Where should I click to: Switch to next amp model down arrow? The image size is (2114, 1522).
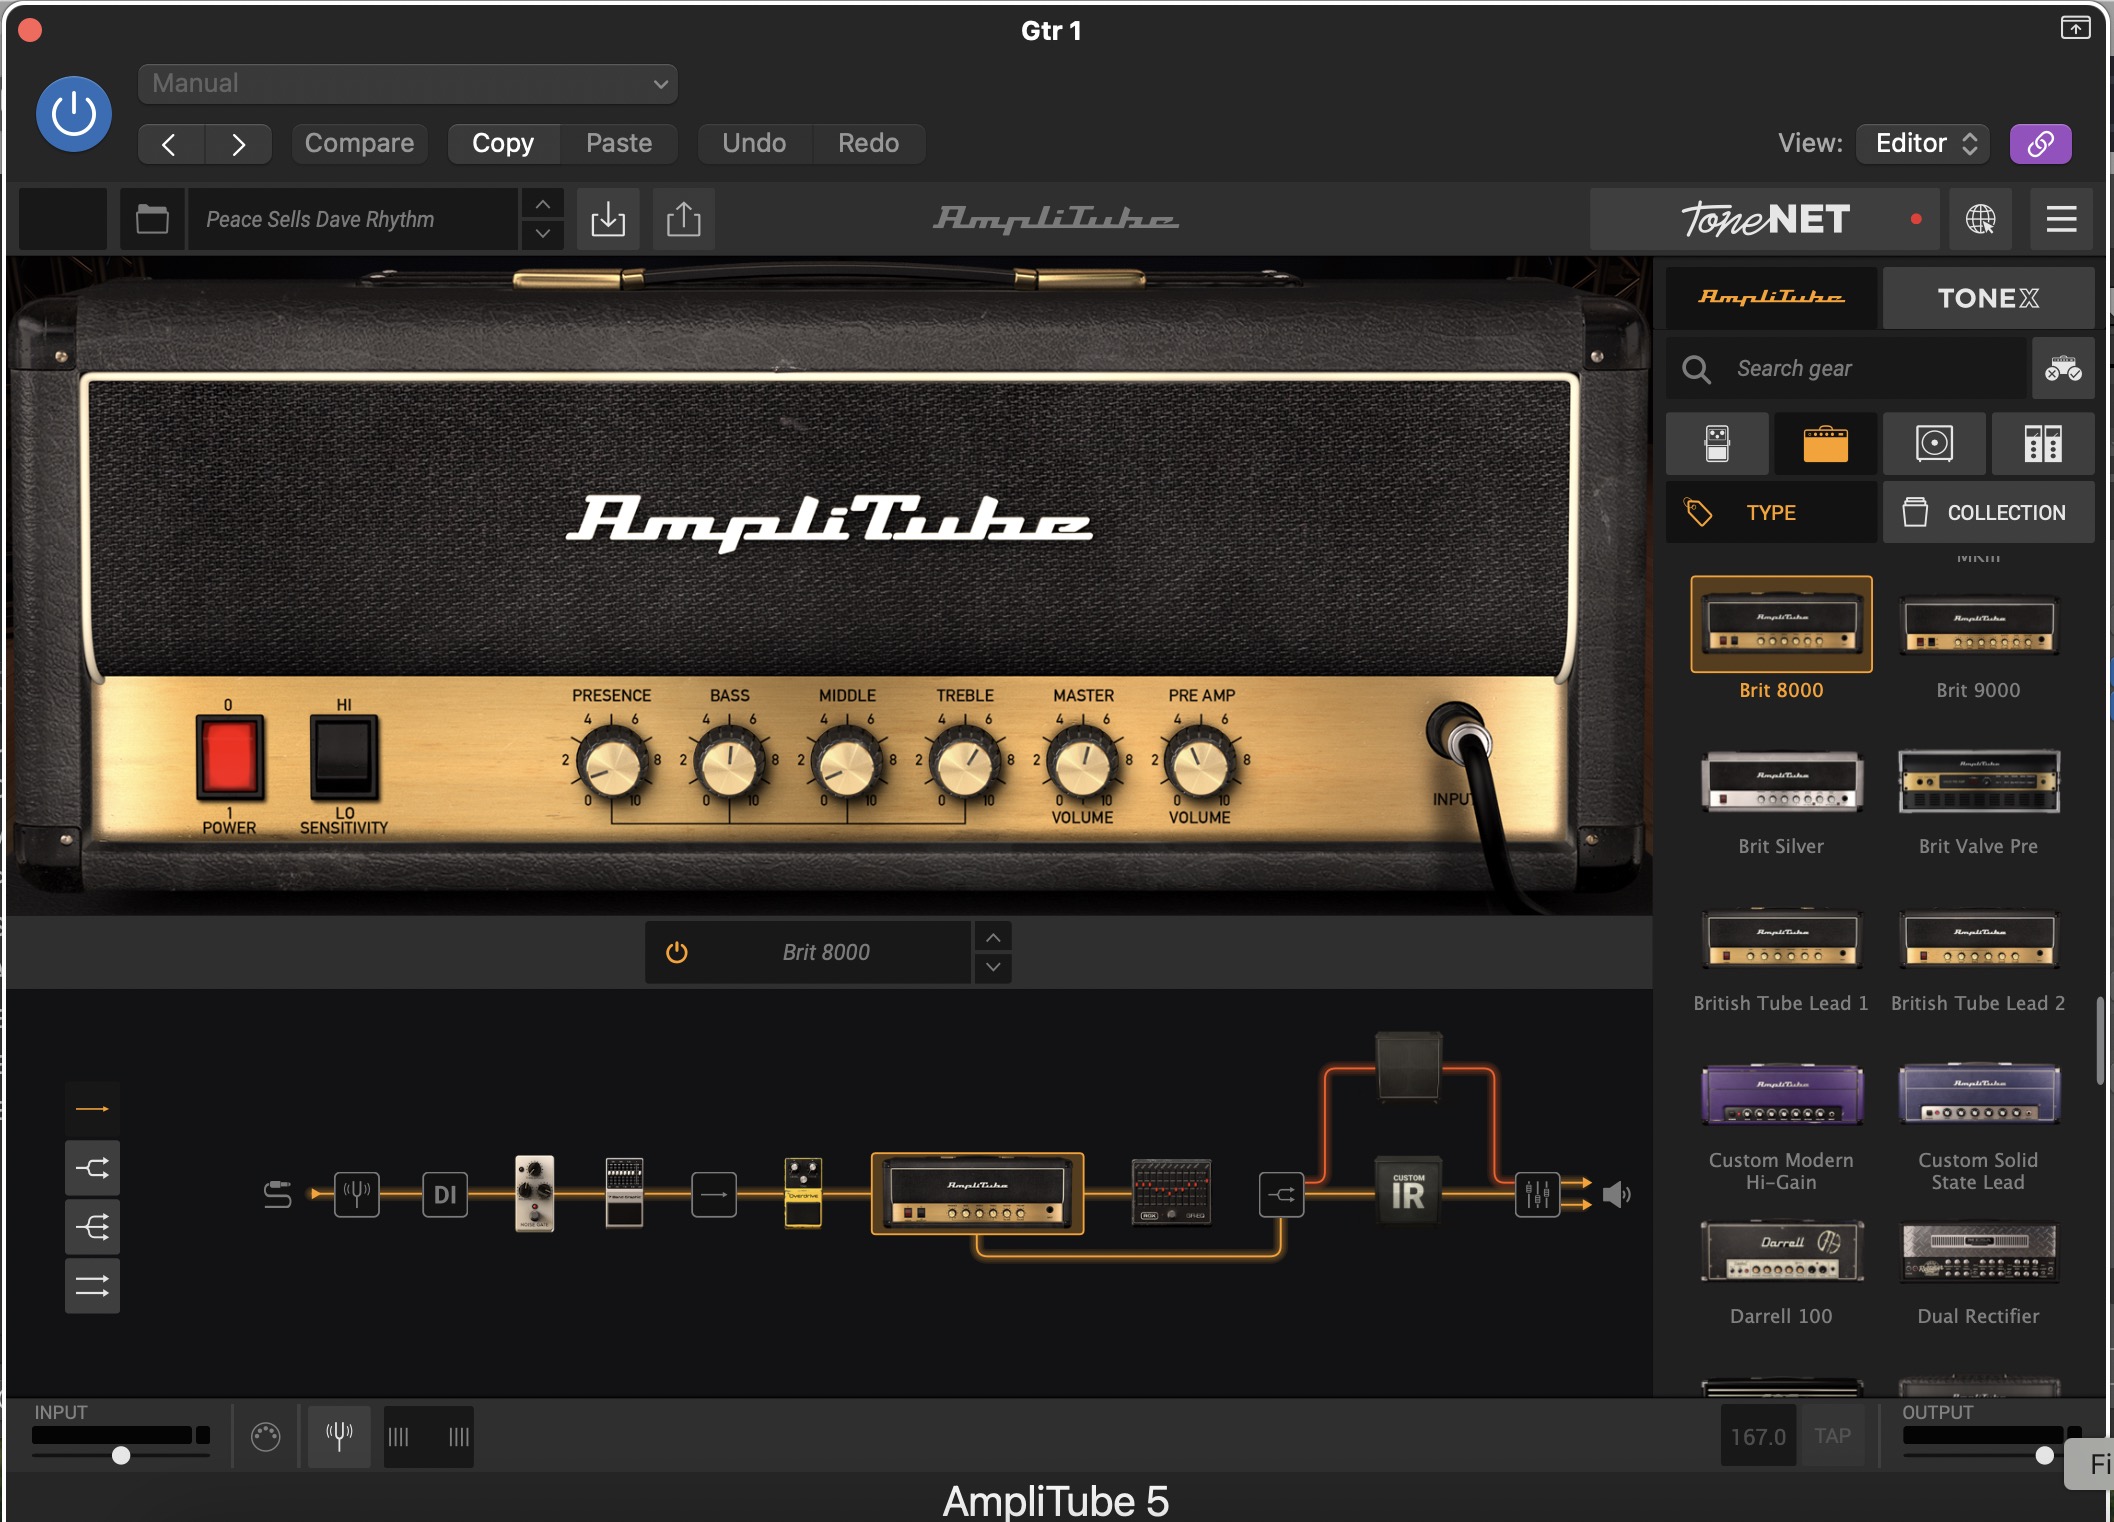pos(993,967)
